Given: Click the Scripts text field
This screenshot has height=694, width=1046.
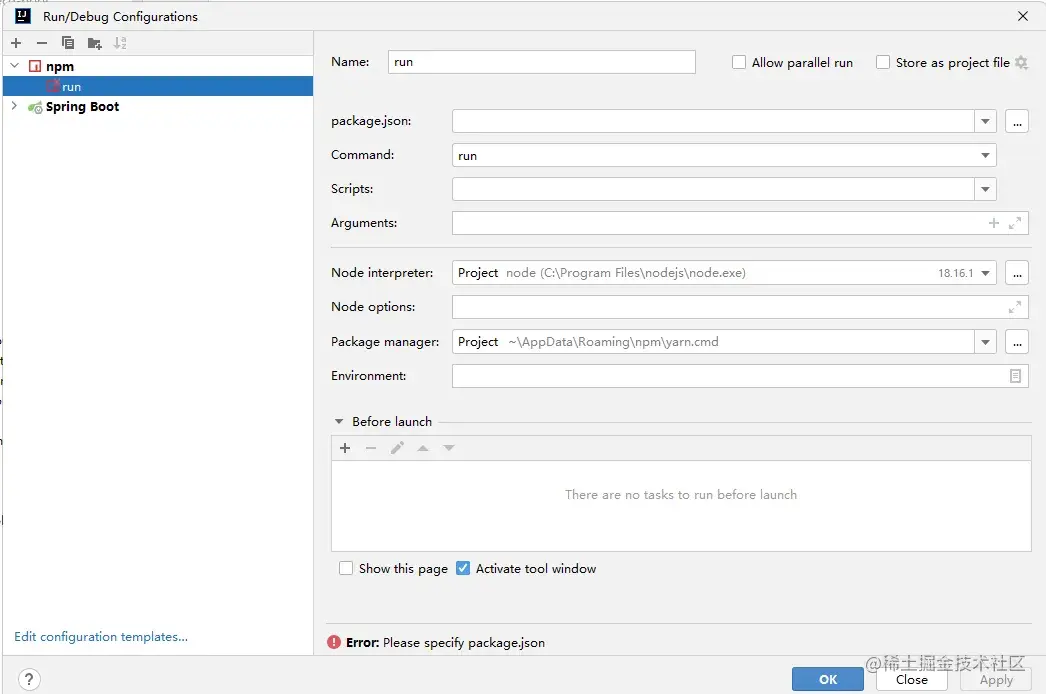Looking at the screenshot, I should [x=713, y=190].
